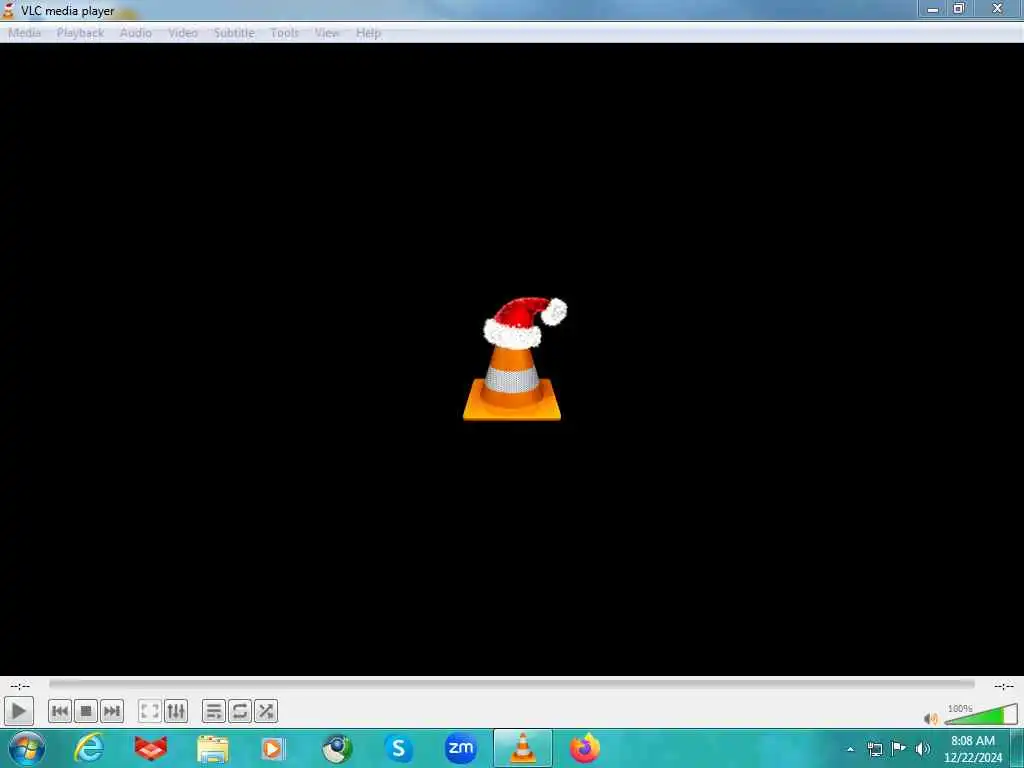Screen dimensions: 1024x768
Task: Launch Internet Explorer from taskbar
Action: 89,748
